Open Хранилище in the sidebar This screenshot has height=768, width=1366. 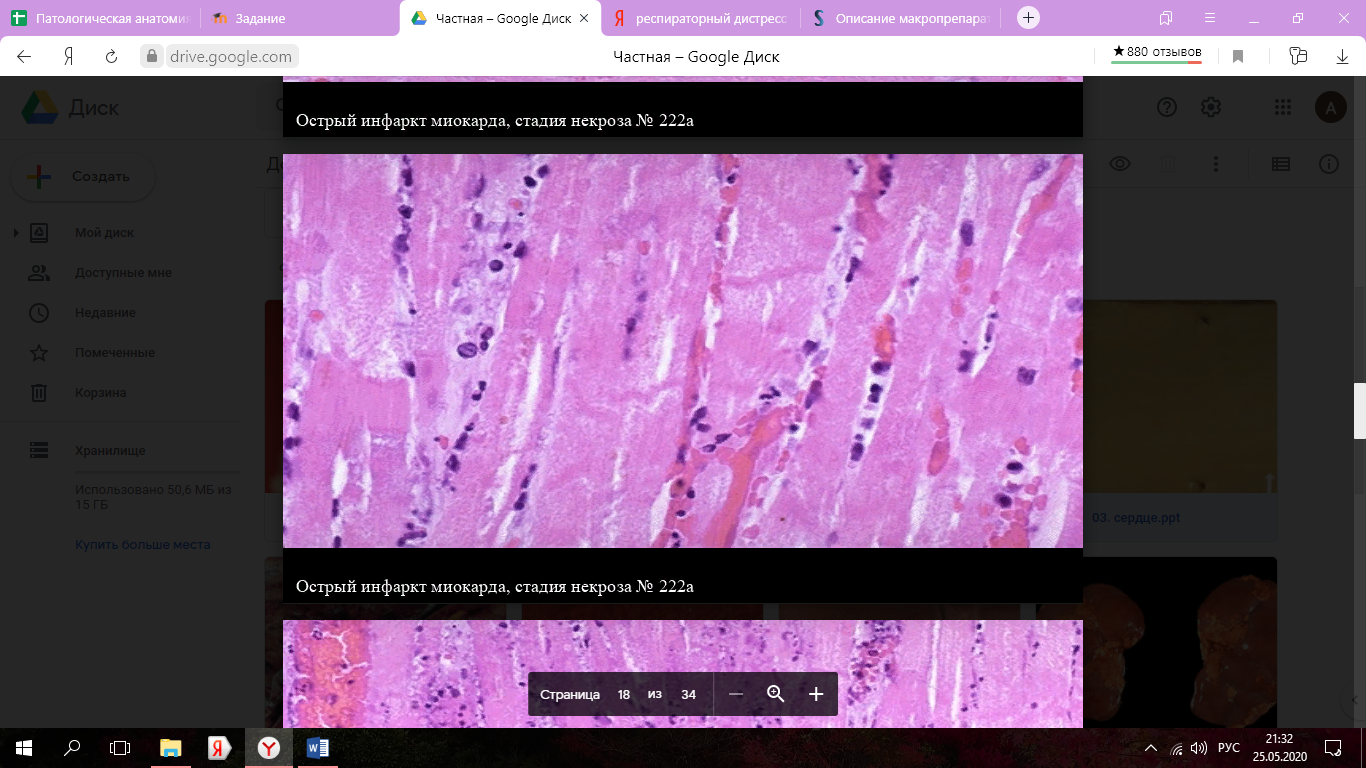[110, 451]
